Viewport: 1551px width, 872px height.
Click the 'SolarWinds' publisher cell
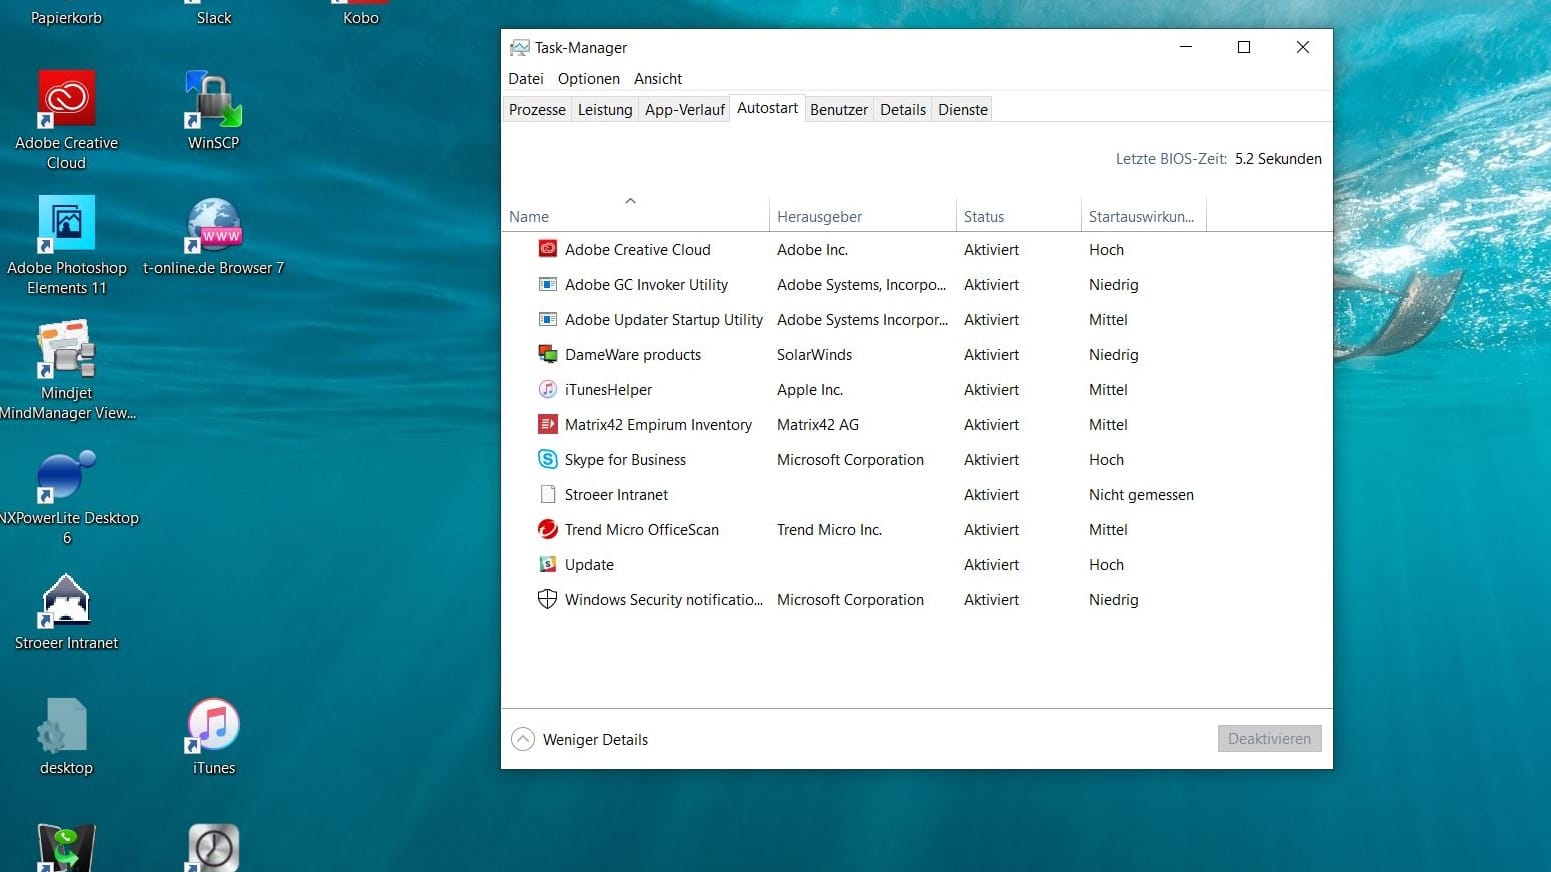[814, 355]
